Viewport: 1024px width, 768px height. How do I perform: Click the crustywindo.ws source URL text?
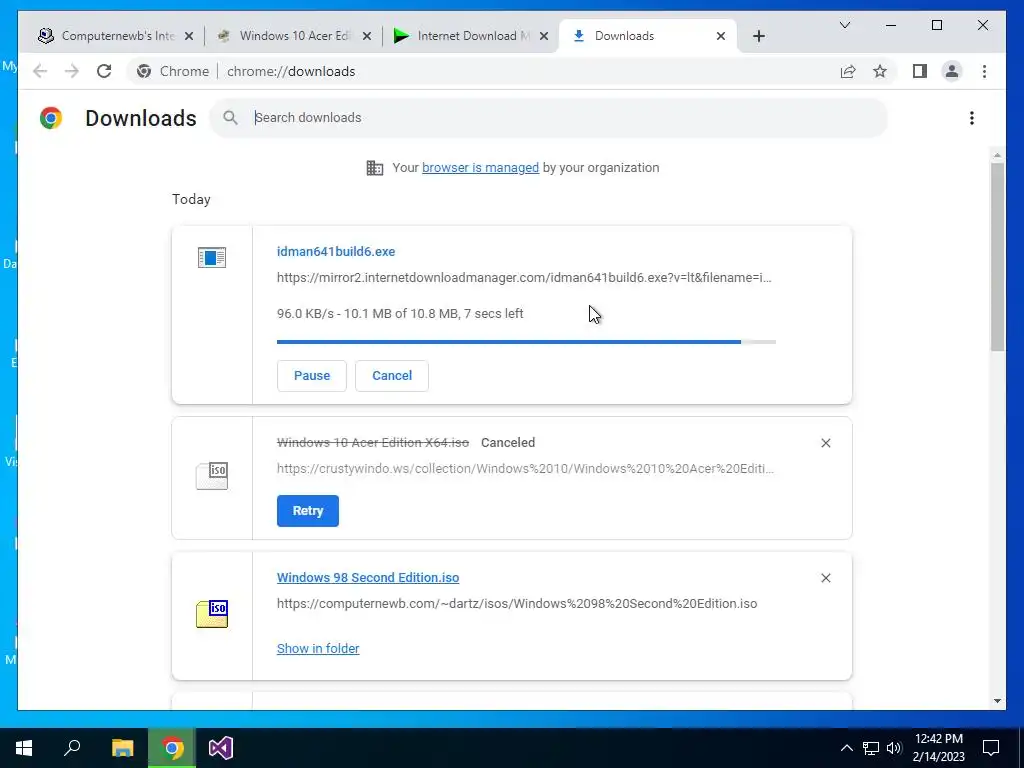pyautogui.click(x=525, y=468)
